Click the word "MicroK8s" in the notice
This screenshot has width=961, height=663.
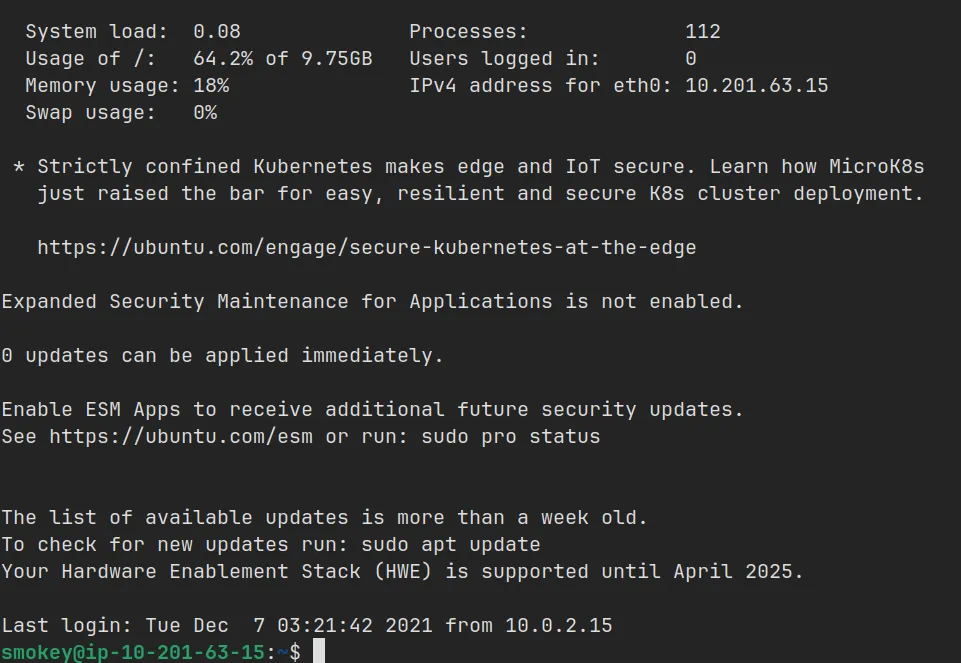tap(877, 166)
